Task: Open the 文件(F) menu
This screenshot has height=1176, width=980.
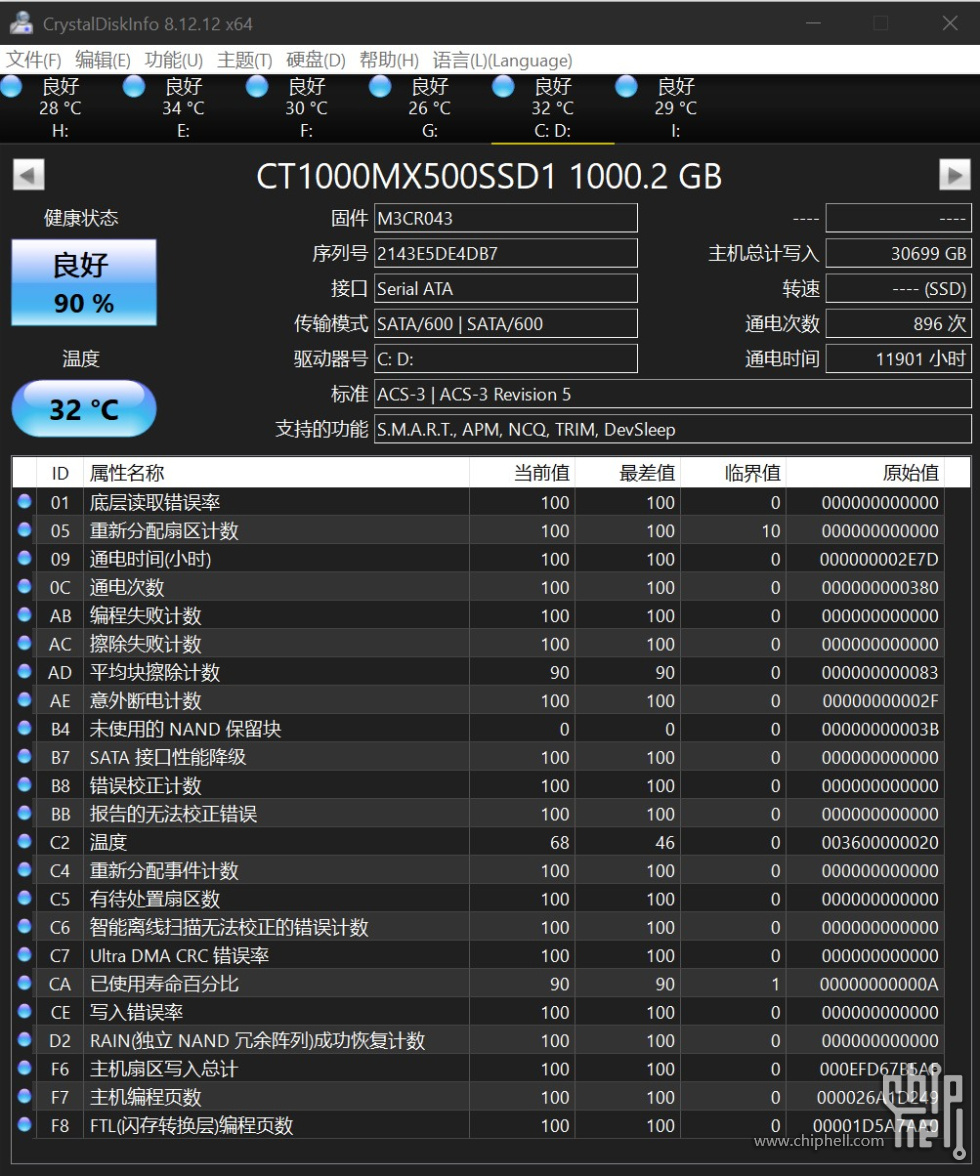Action: (34, 60)
